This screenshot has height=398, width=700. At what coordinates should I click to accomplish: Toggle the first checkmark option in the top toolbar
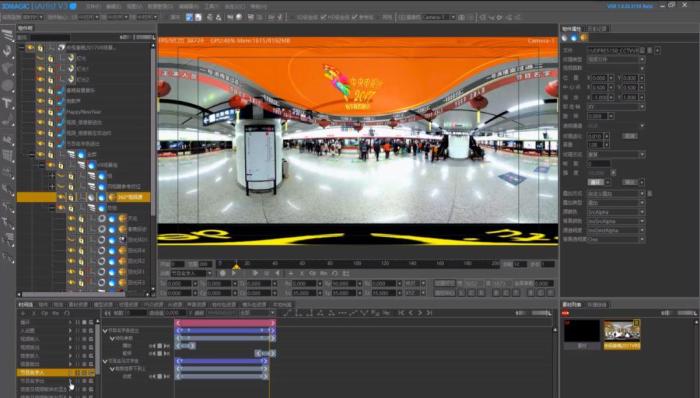coord(324,17)
